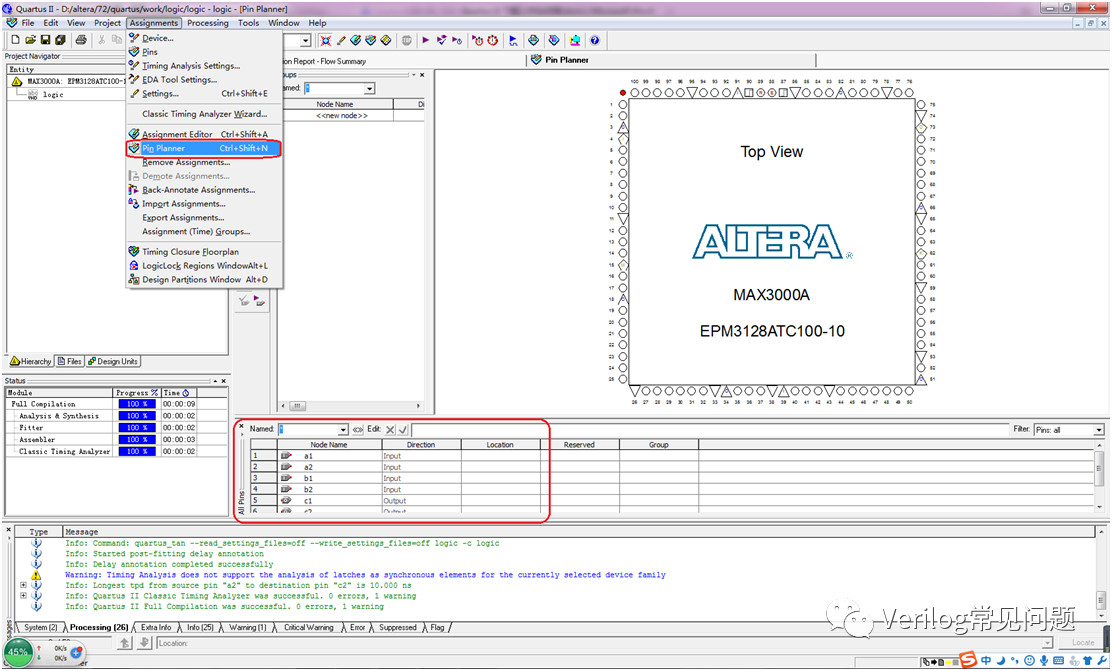Choose Assignment Editor from Assignments menu

tap(204, 134)
